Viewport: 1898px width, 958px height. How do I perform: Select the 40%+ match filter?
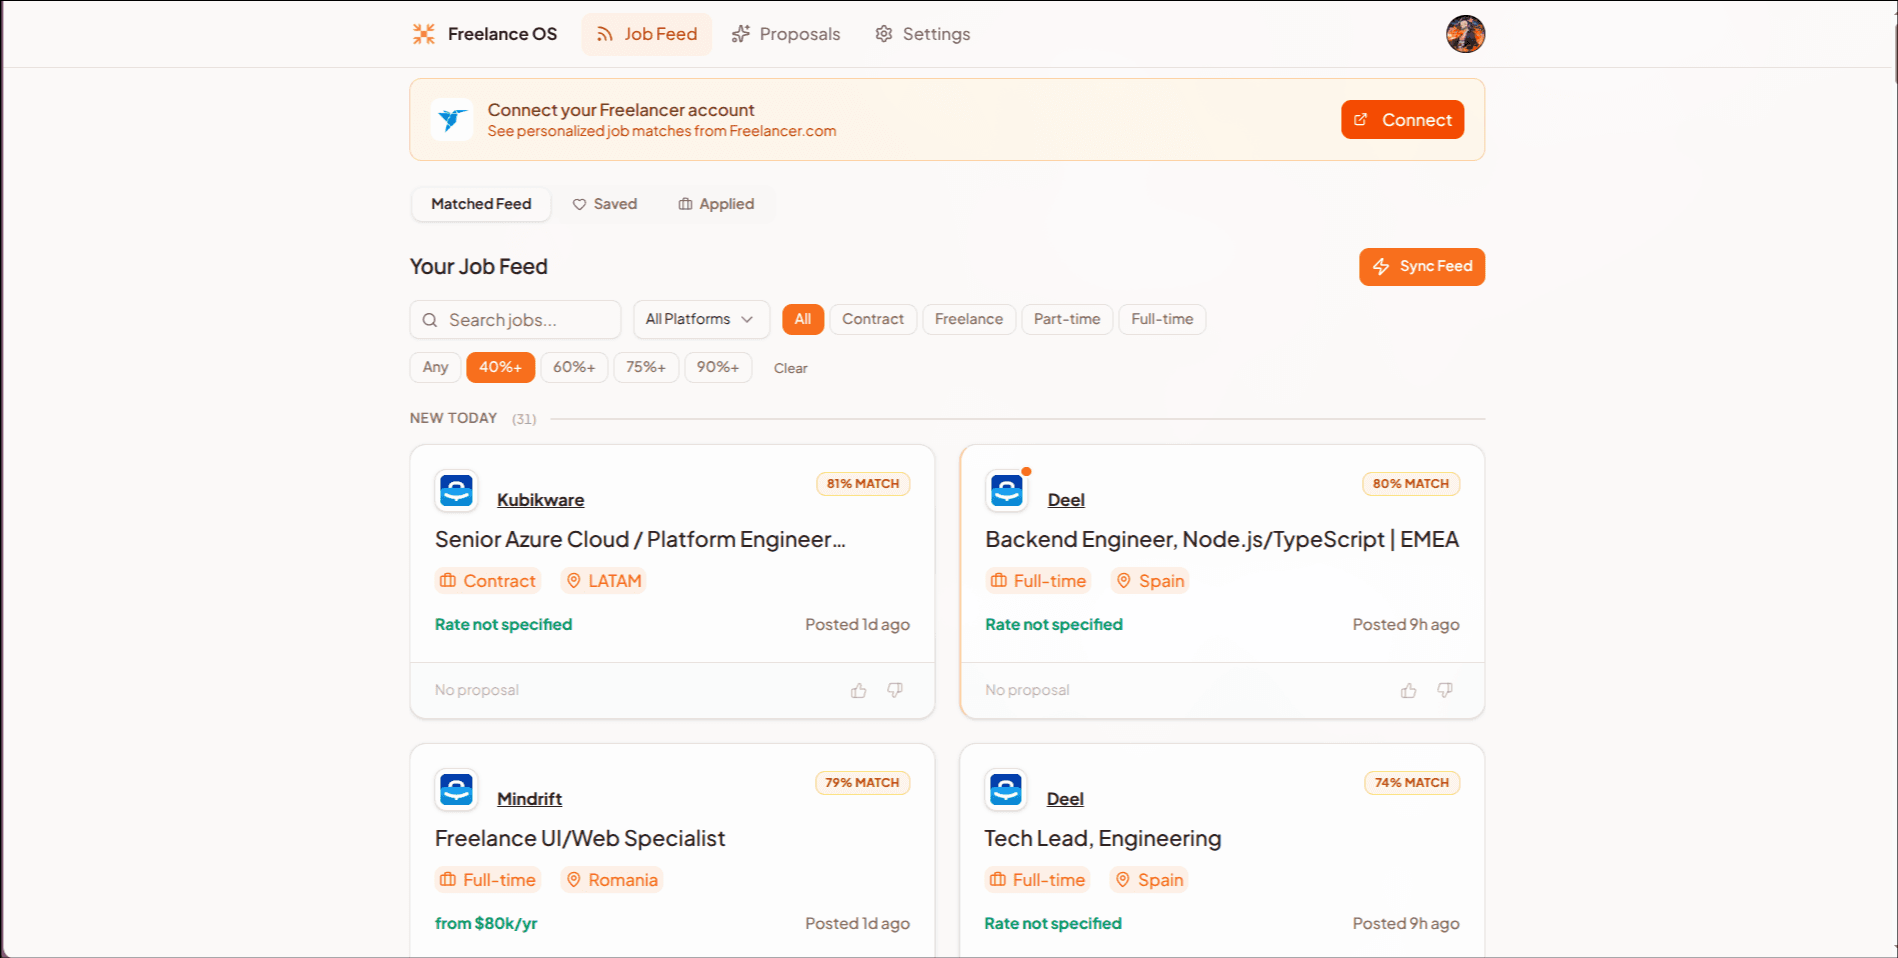tap(500, 367)
